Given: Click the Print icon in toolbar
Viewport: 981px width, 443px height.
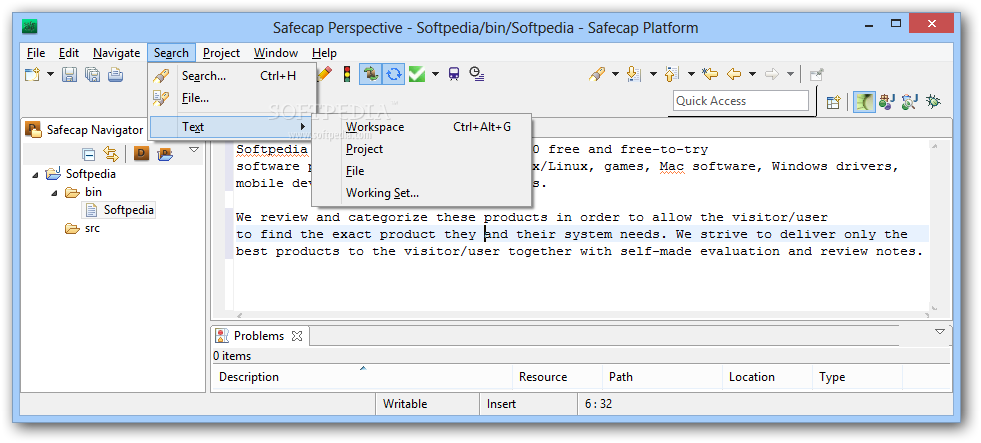Looking at the screenshot, I should 115,75.
